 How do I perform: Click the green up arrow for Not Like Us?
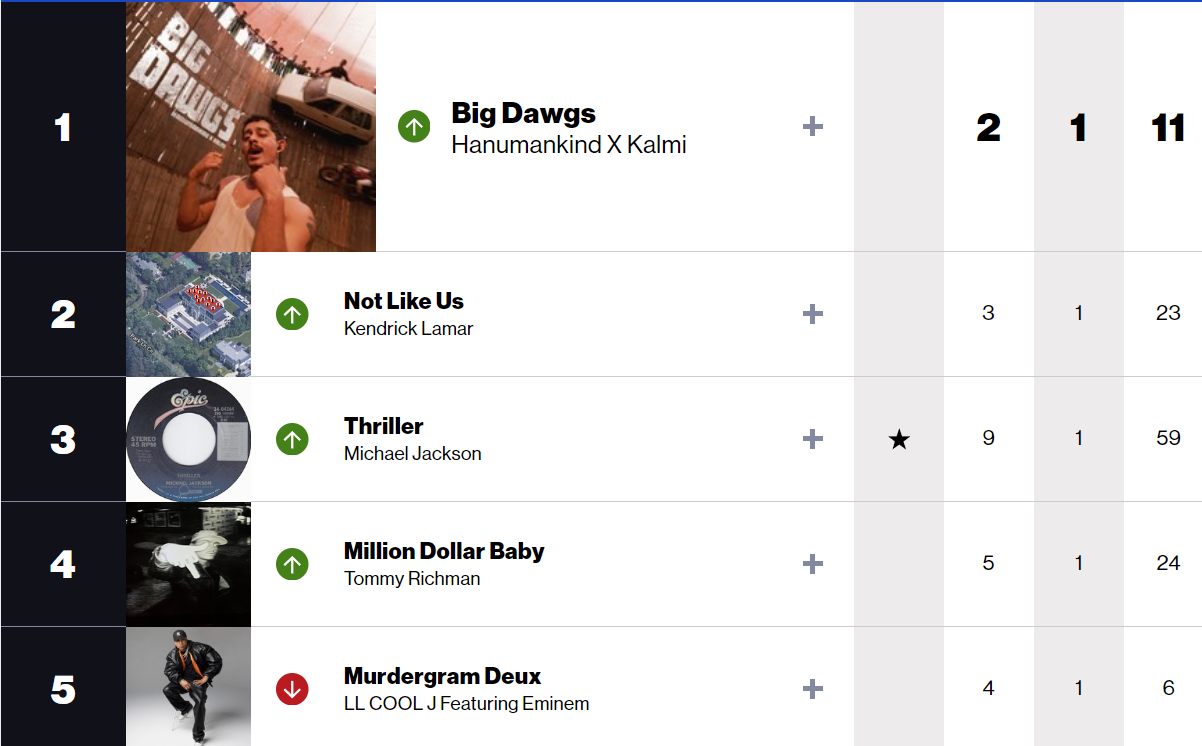(292, 314)
